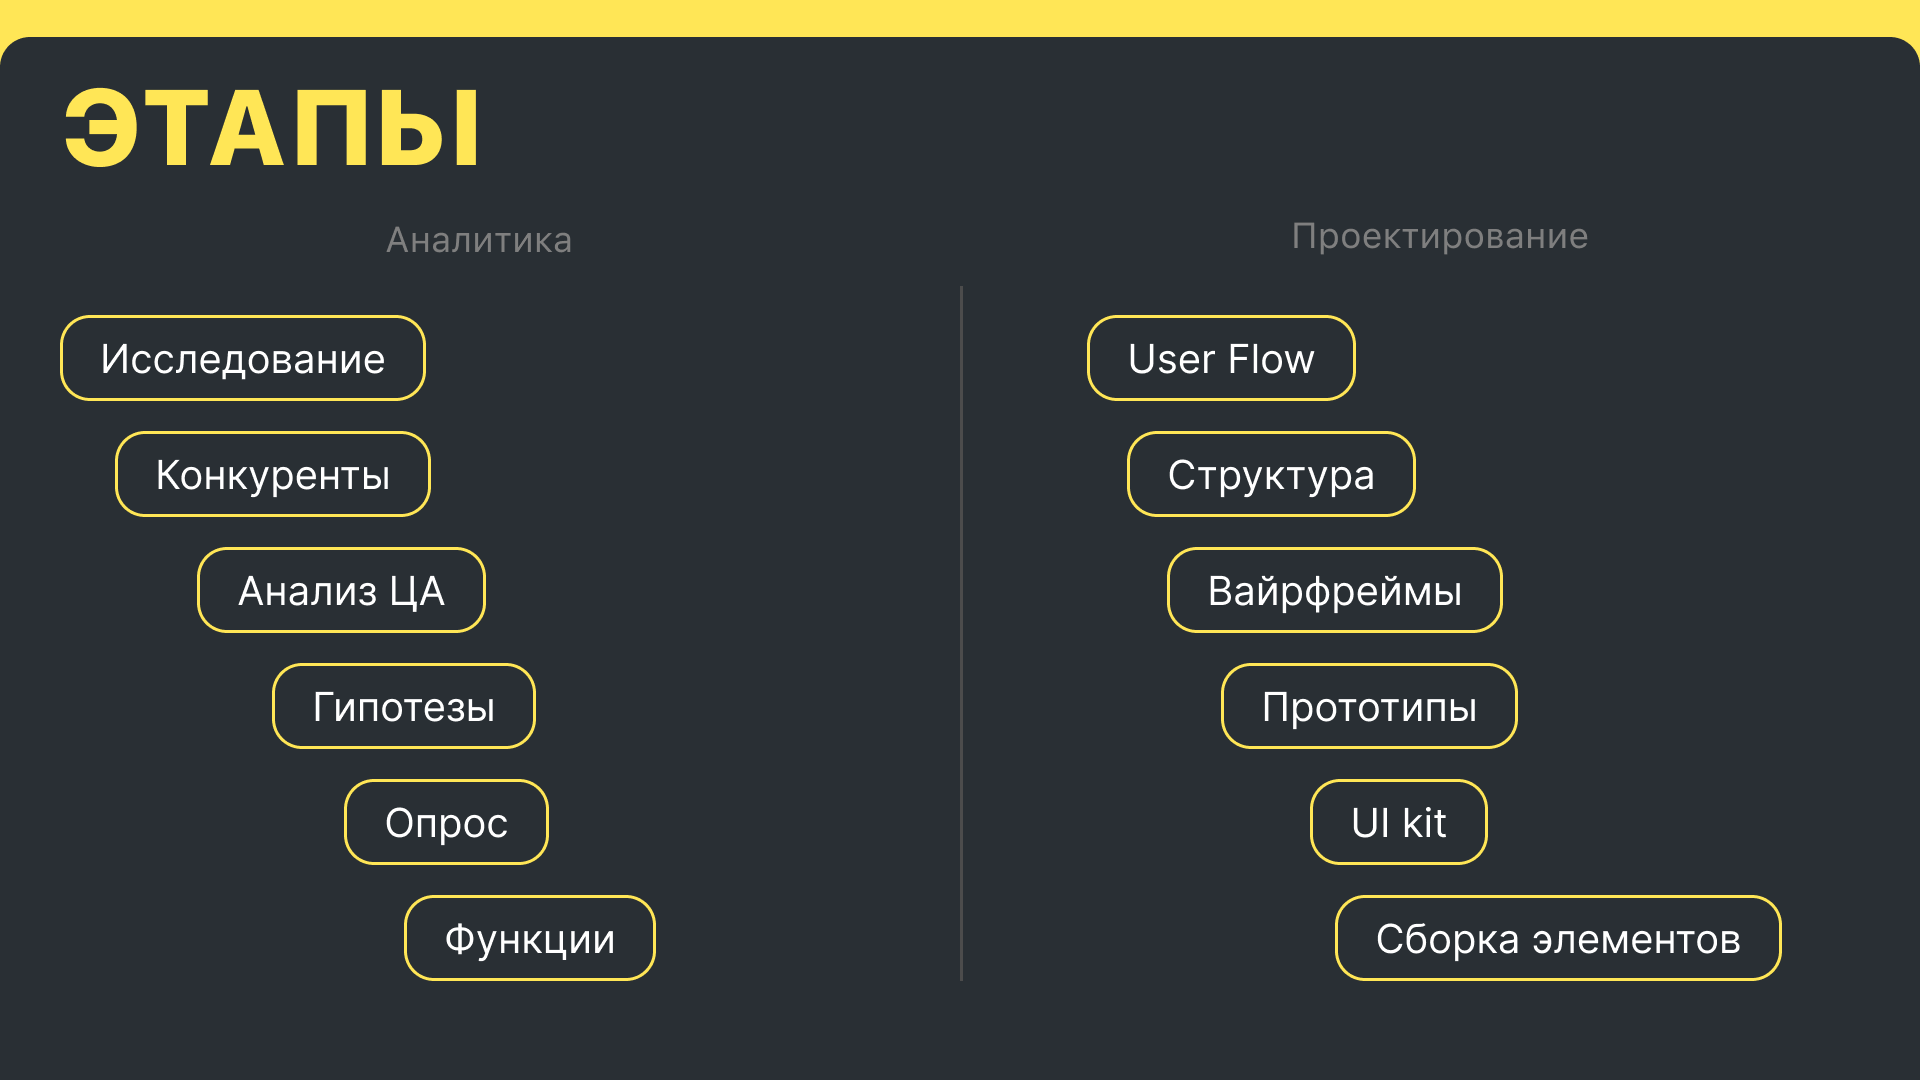Image resolution: width=1920 pixels, height=1080 pixels.
Task: Click the word Flow in User Flow
Action: click(1271, 359)
